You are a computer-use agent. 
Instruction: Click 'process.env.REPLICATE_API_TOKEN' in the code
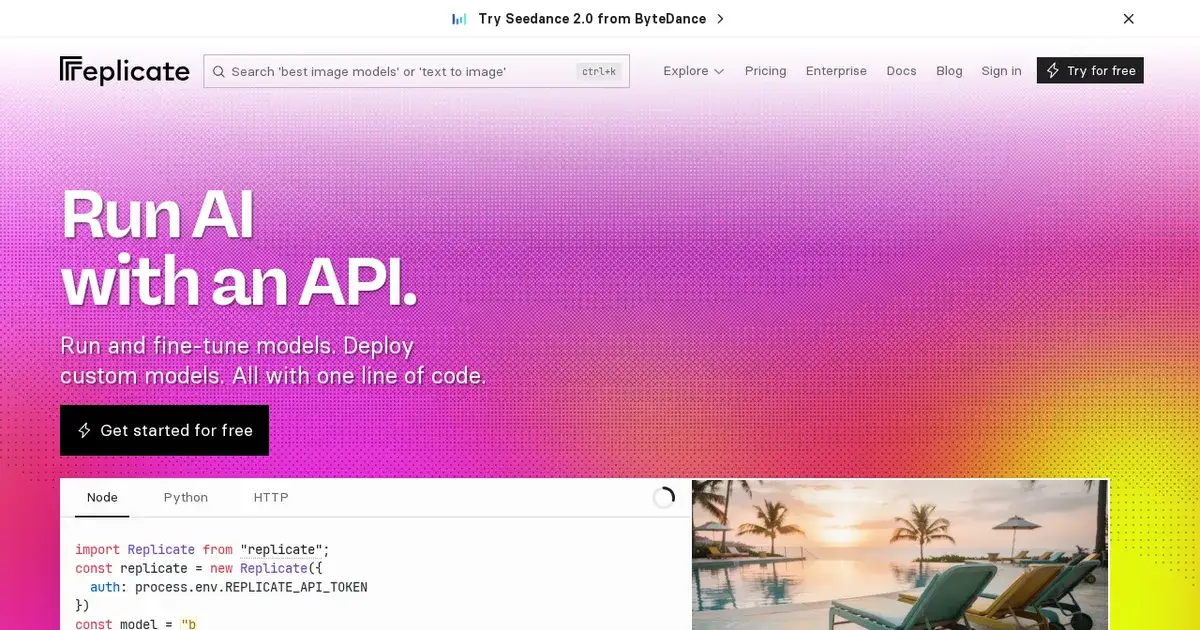pyautogui.click(x=251, y=587)
